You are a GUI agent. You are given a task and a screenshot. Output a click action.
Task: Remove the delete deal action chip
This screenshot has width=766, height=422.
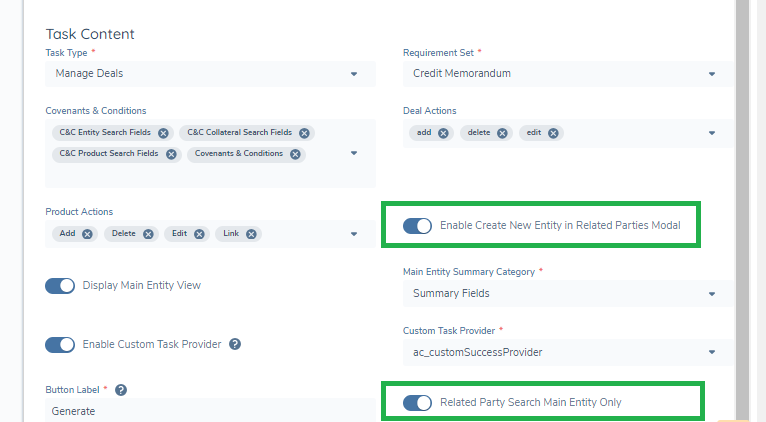[x=502, y=133]
